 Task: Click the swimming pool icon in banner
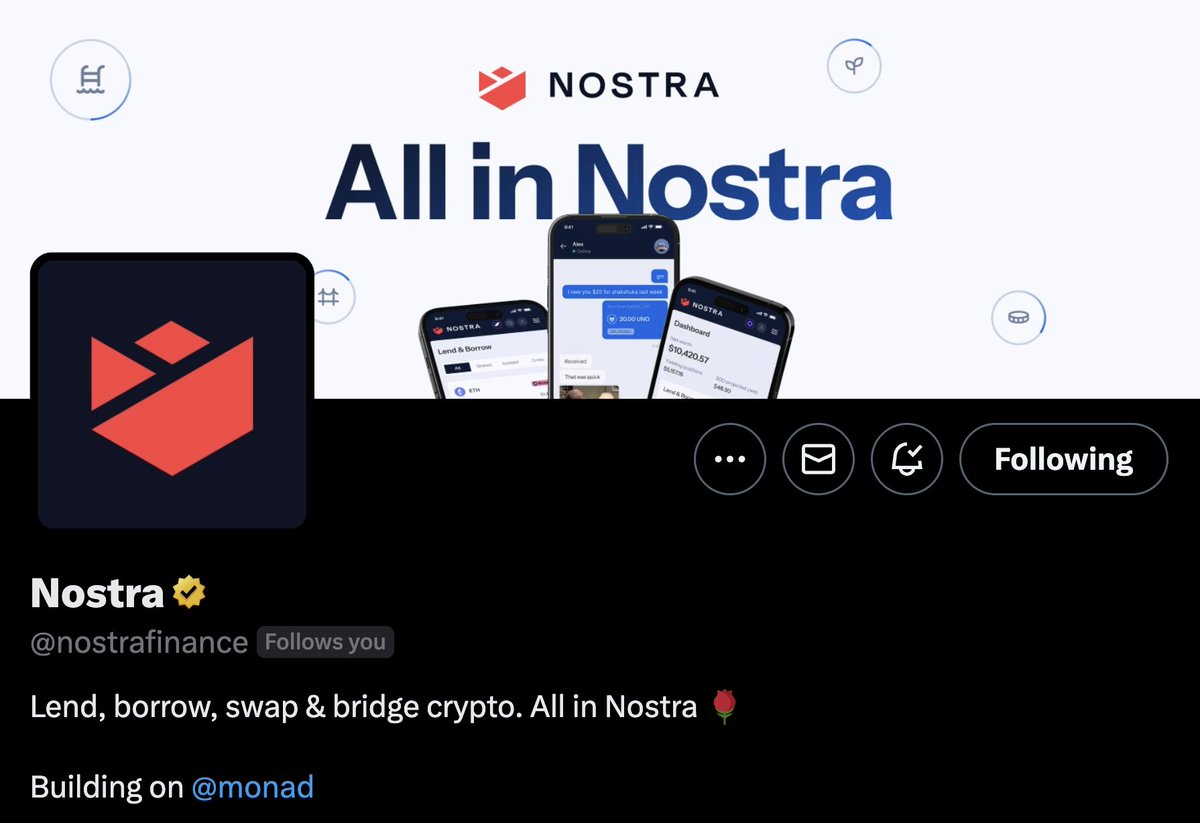tap(90, 79)
